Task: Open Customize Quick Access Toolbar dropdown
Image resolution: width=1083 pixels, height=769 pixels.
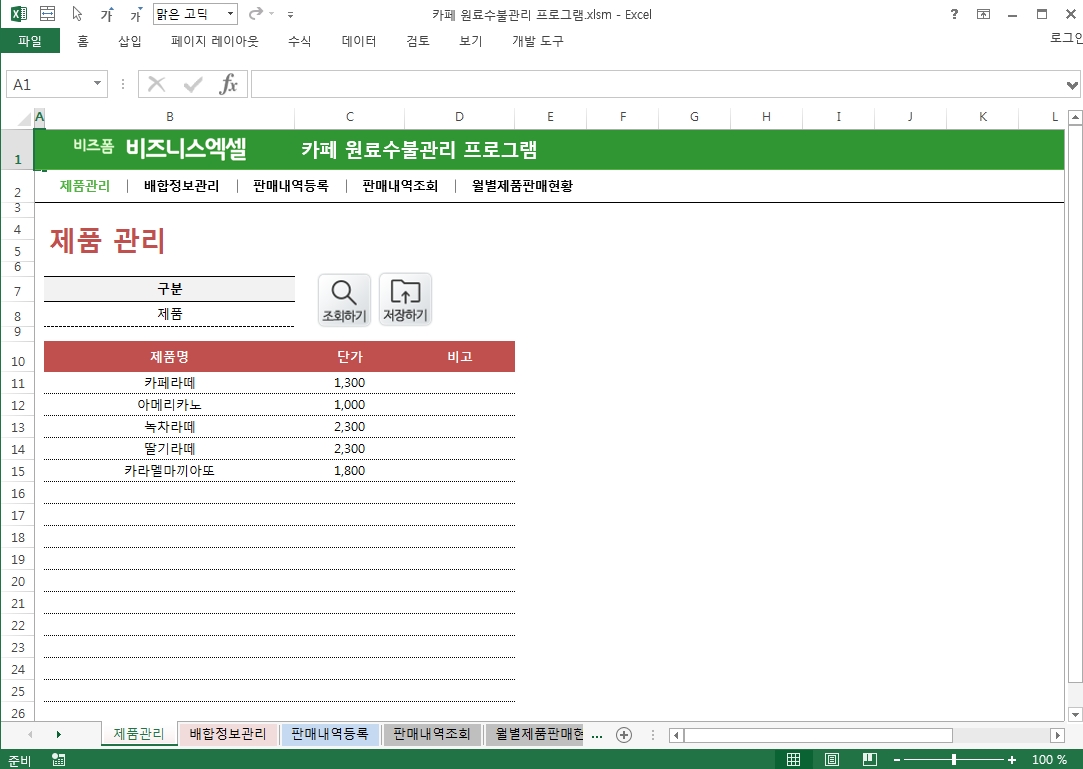Action: tap(290, 14)
